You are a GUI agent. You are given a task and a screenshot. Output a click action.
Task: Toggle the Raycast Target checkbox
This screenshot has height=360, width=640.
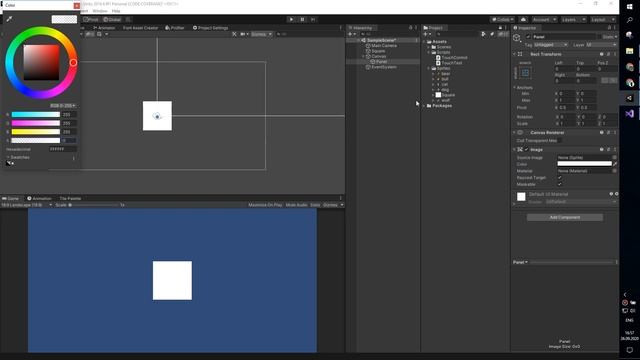(560, 178)
